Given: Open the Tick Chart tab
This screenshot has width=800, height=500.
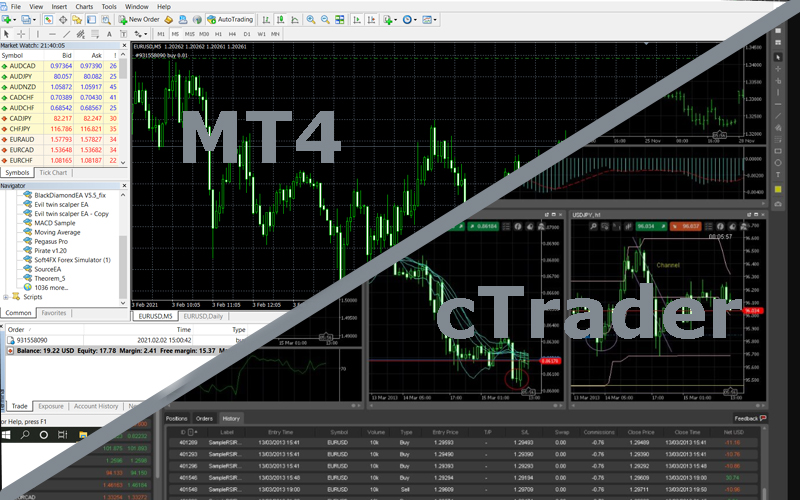Looking at the screenshot, I should tap(52, 173).
